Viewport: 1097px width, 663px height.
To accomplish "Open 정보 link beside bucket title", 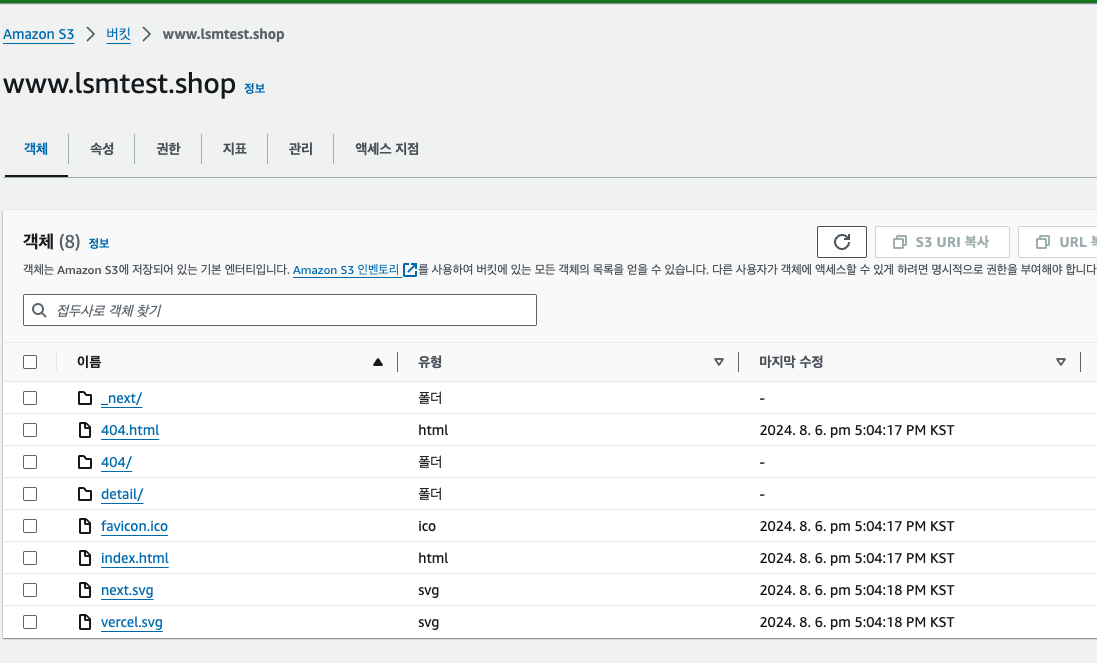I will point(255,88).
